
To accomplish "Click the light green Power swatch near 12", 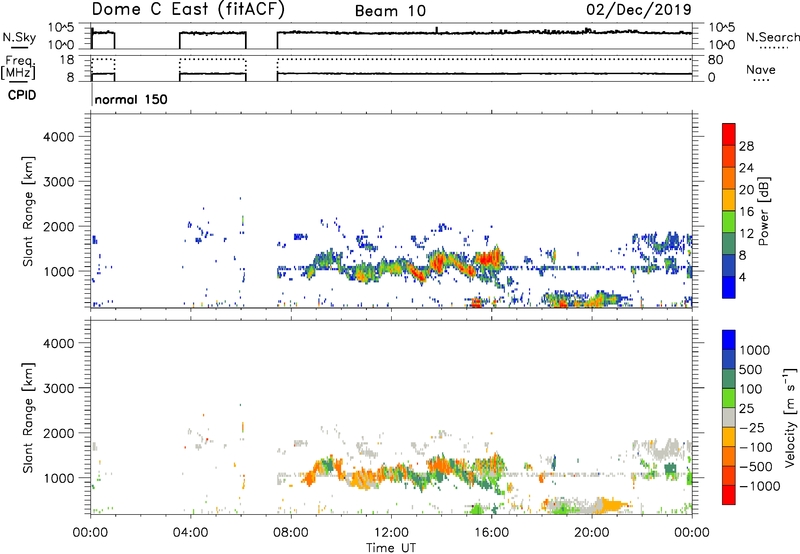I will point(729,221).
